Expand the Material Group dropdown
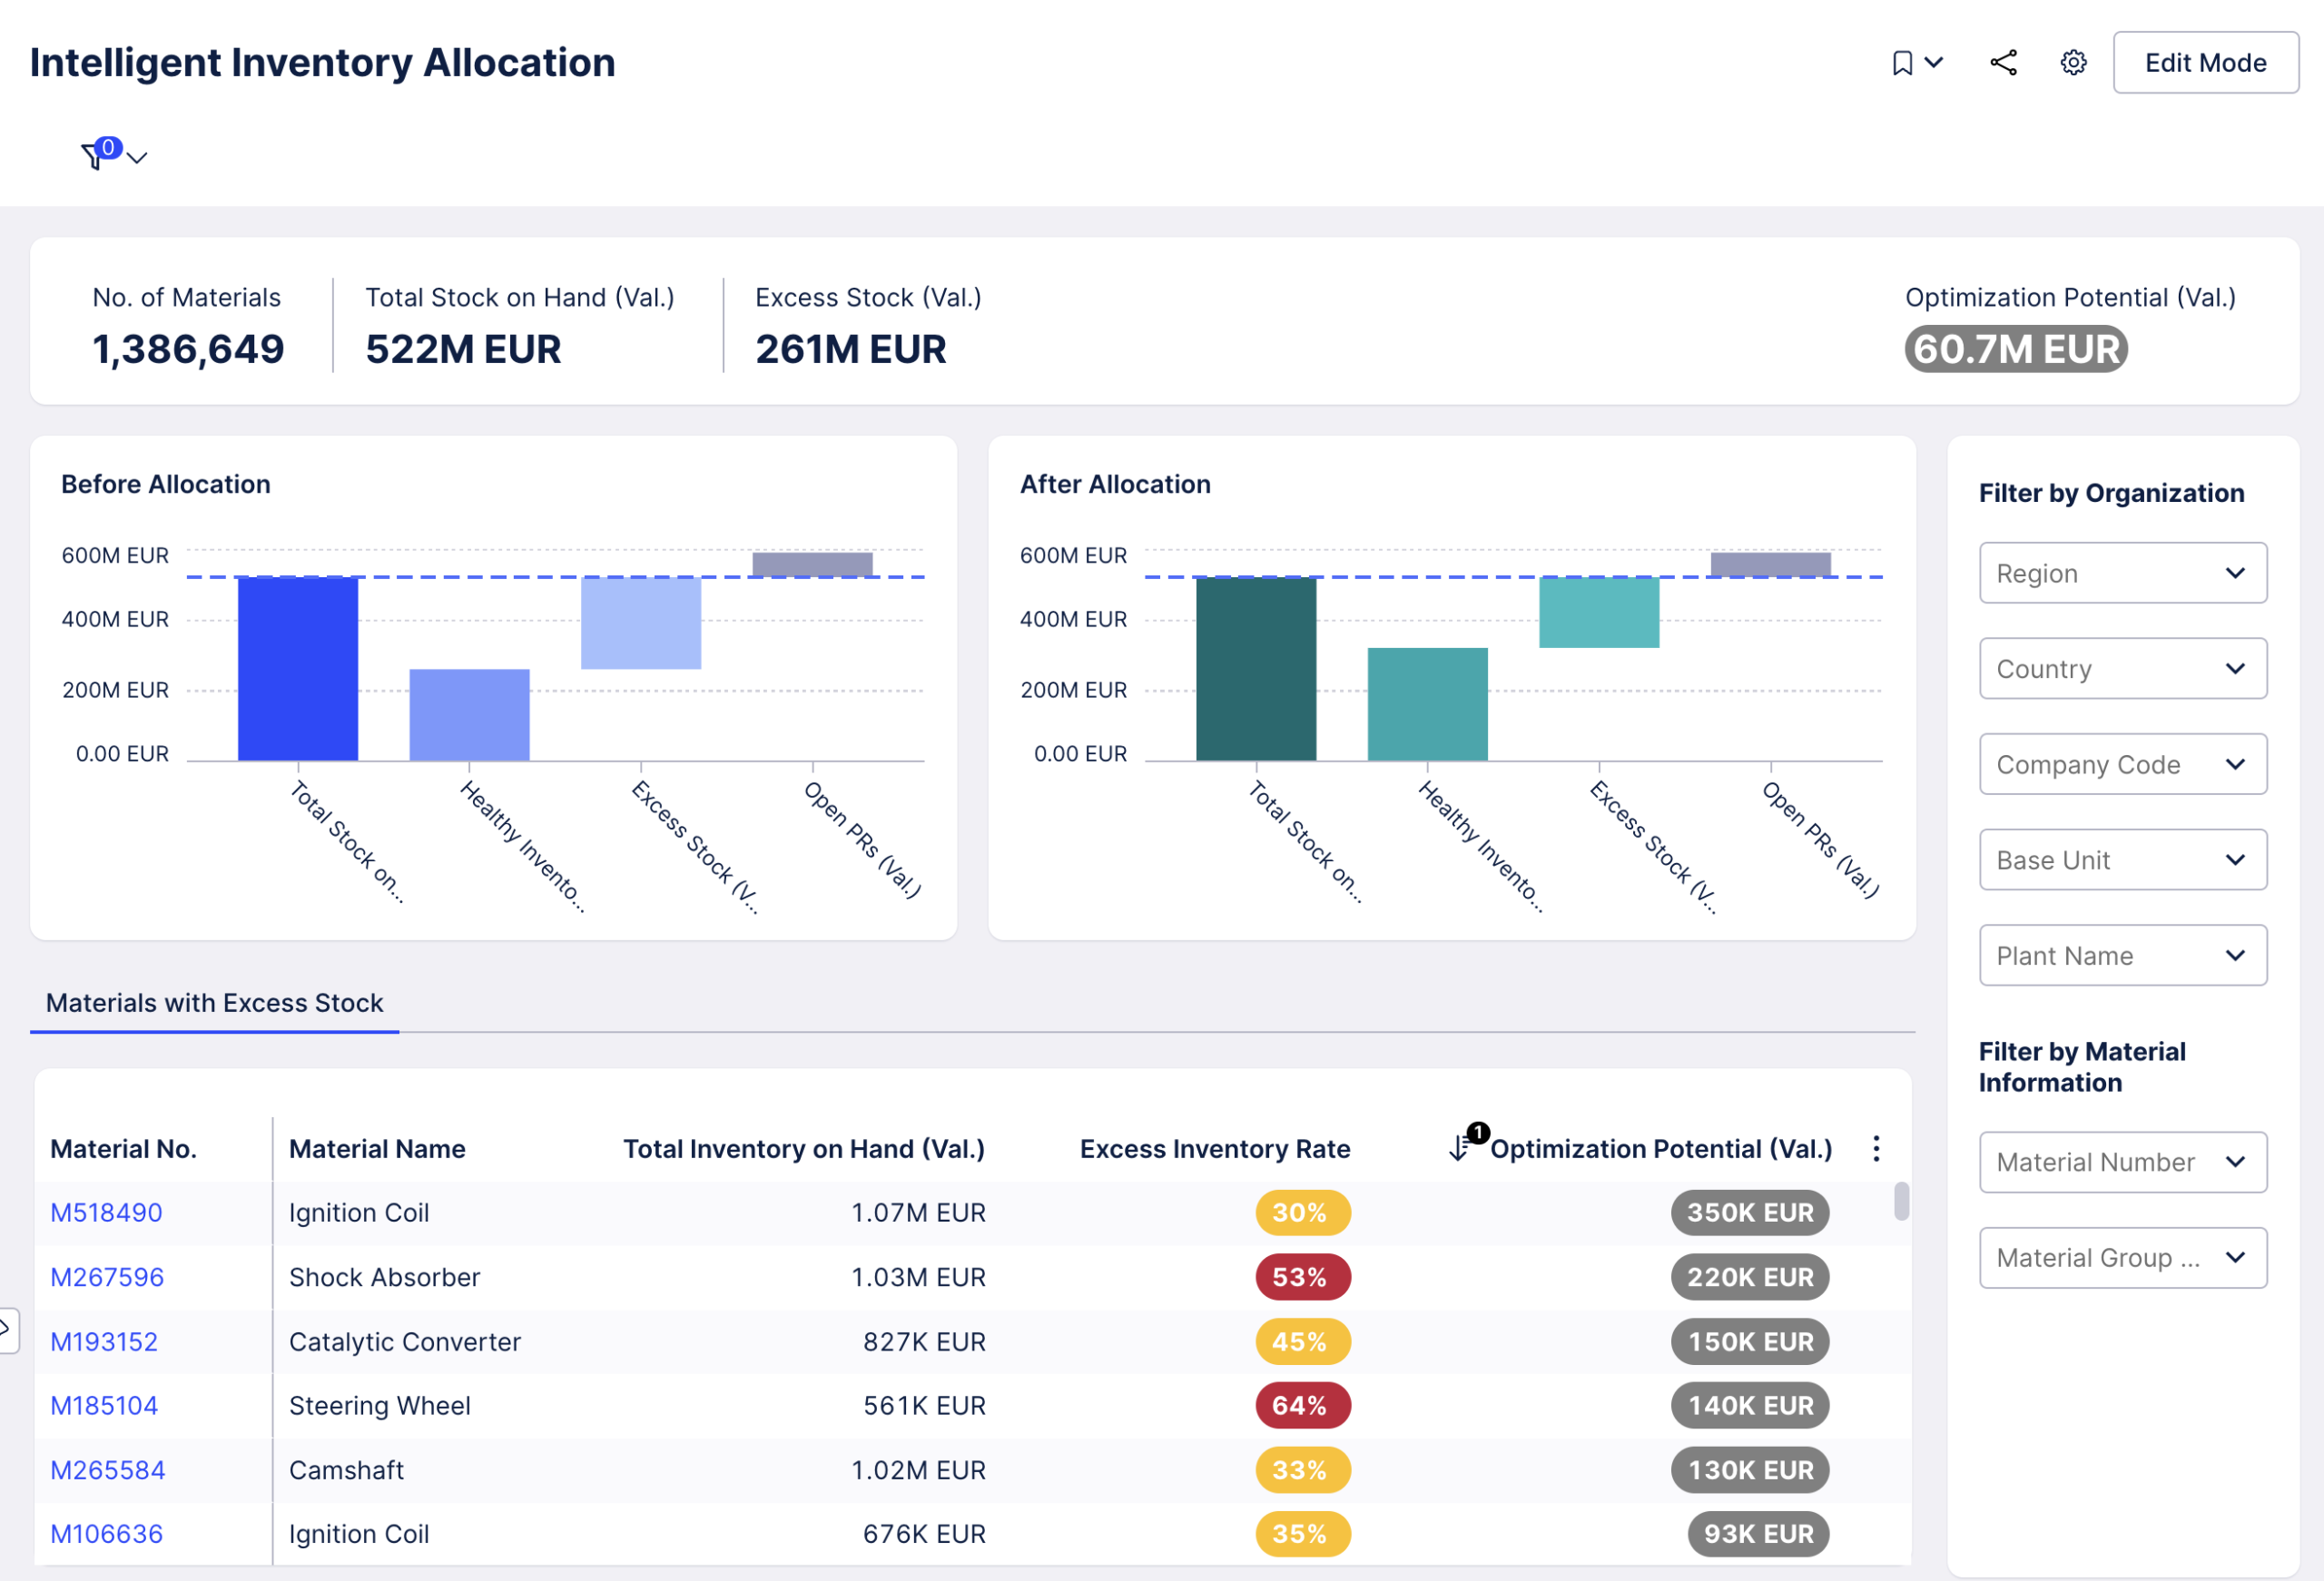 coord(2122,1257)
